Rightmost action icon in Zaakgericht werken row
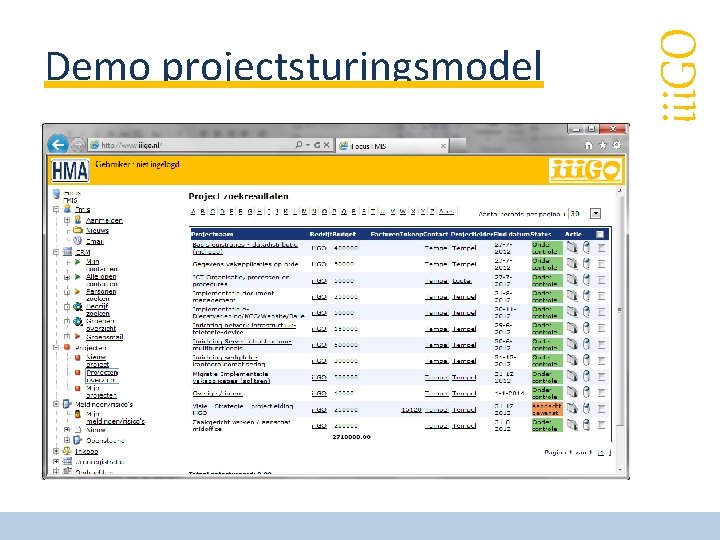720x540 pixels. point(601,425)
